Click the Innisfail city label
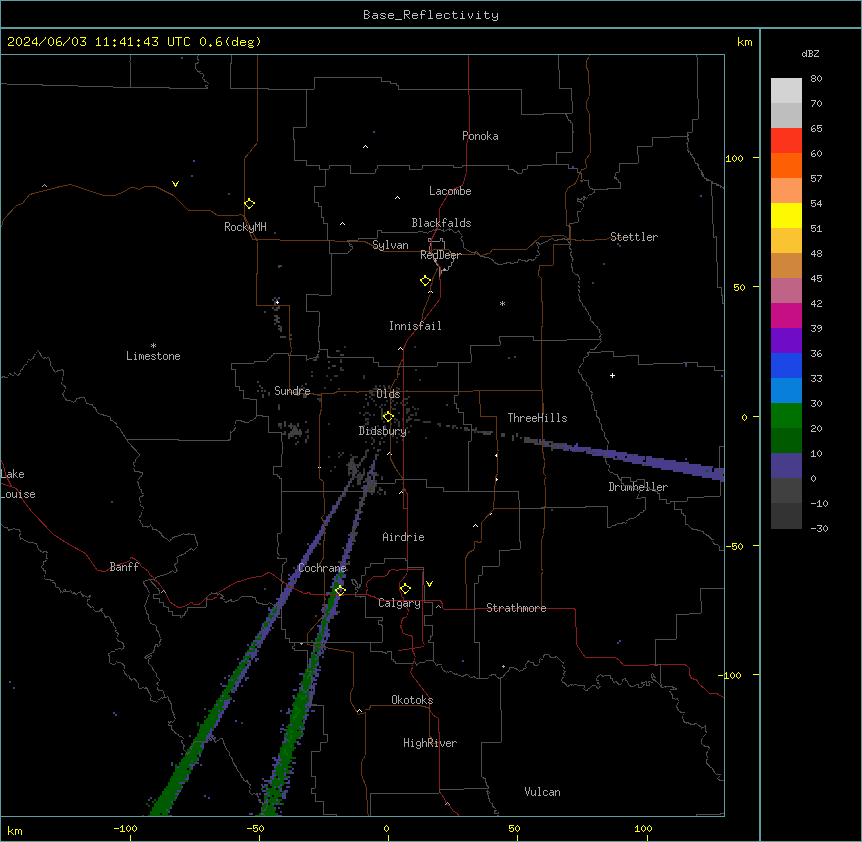 pos(415,326)
